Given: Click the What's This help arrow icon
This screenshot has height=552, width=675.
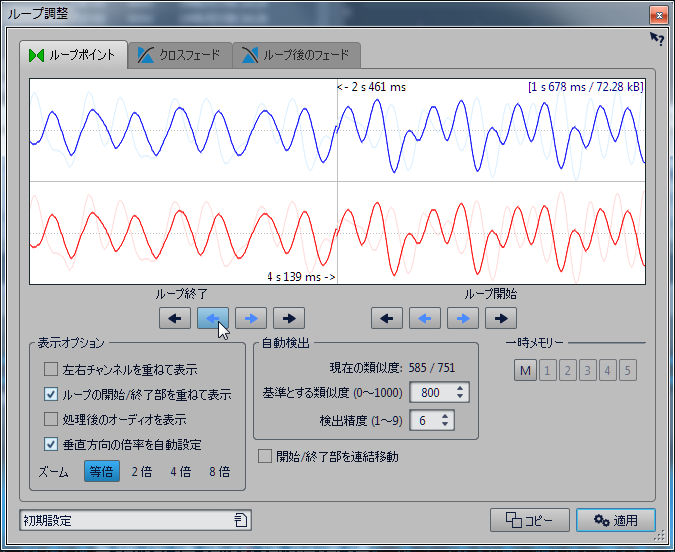Looking at the screenshot, I should pyautogui.click(x=657, y=39).
